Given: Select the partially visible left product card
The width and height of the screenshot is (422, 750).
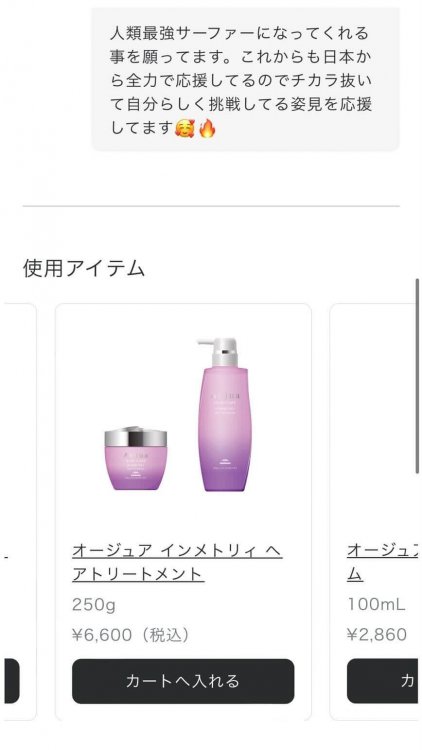Looking at the screenshot, I should pyautogui.click(x=19, y=512).
